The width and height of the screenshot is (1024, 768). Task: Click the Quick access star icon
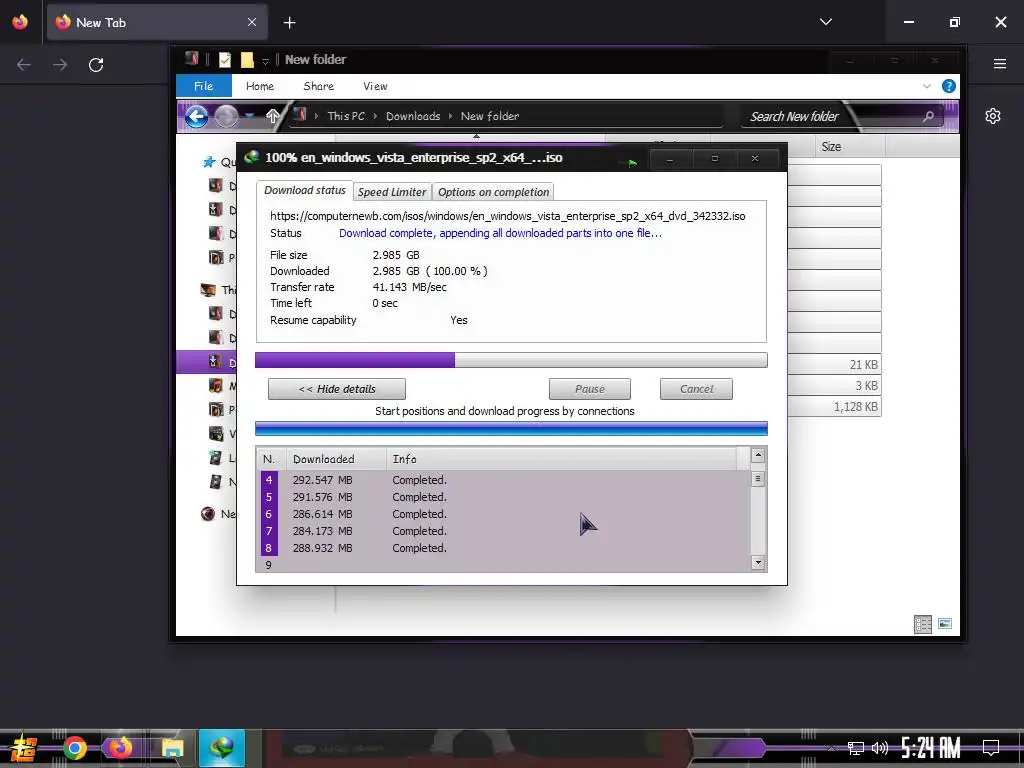coord(208,162)
